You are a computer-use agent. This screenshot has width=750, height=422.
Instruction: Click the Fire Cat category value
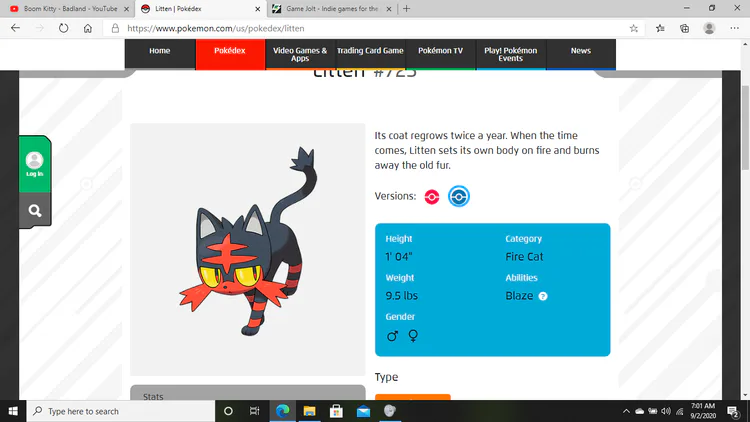524,256
